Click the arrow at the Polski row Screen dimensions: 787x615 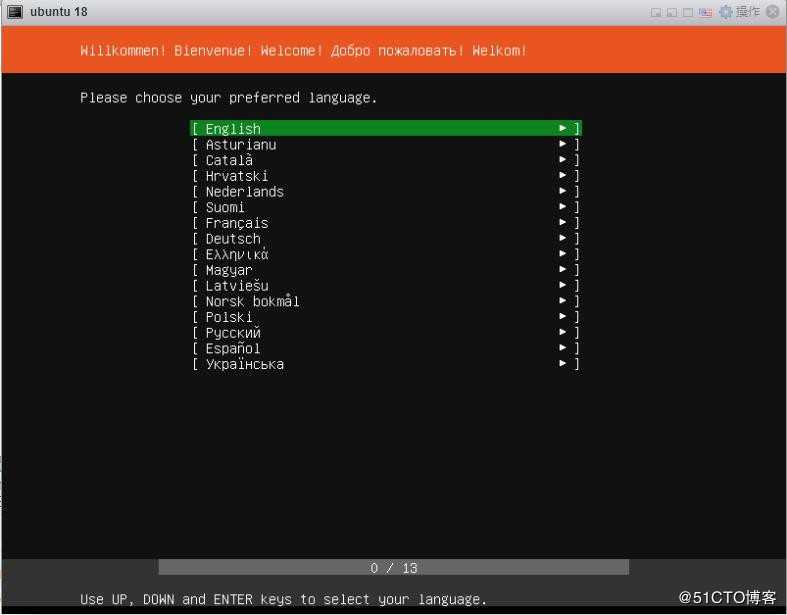tap(563, 316)
